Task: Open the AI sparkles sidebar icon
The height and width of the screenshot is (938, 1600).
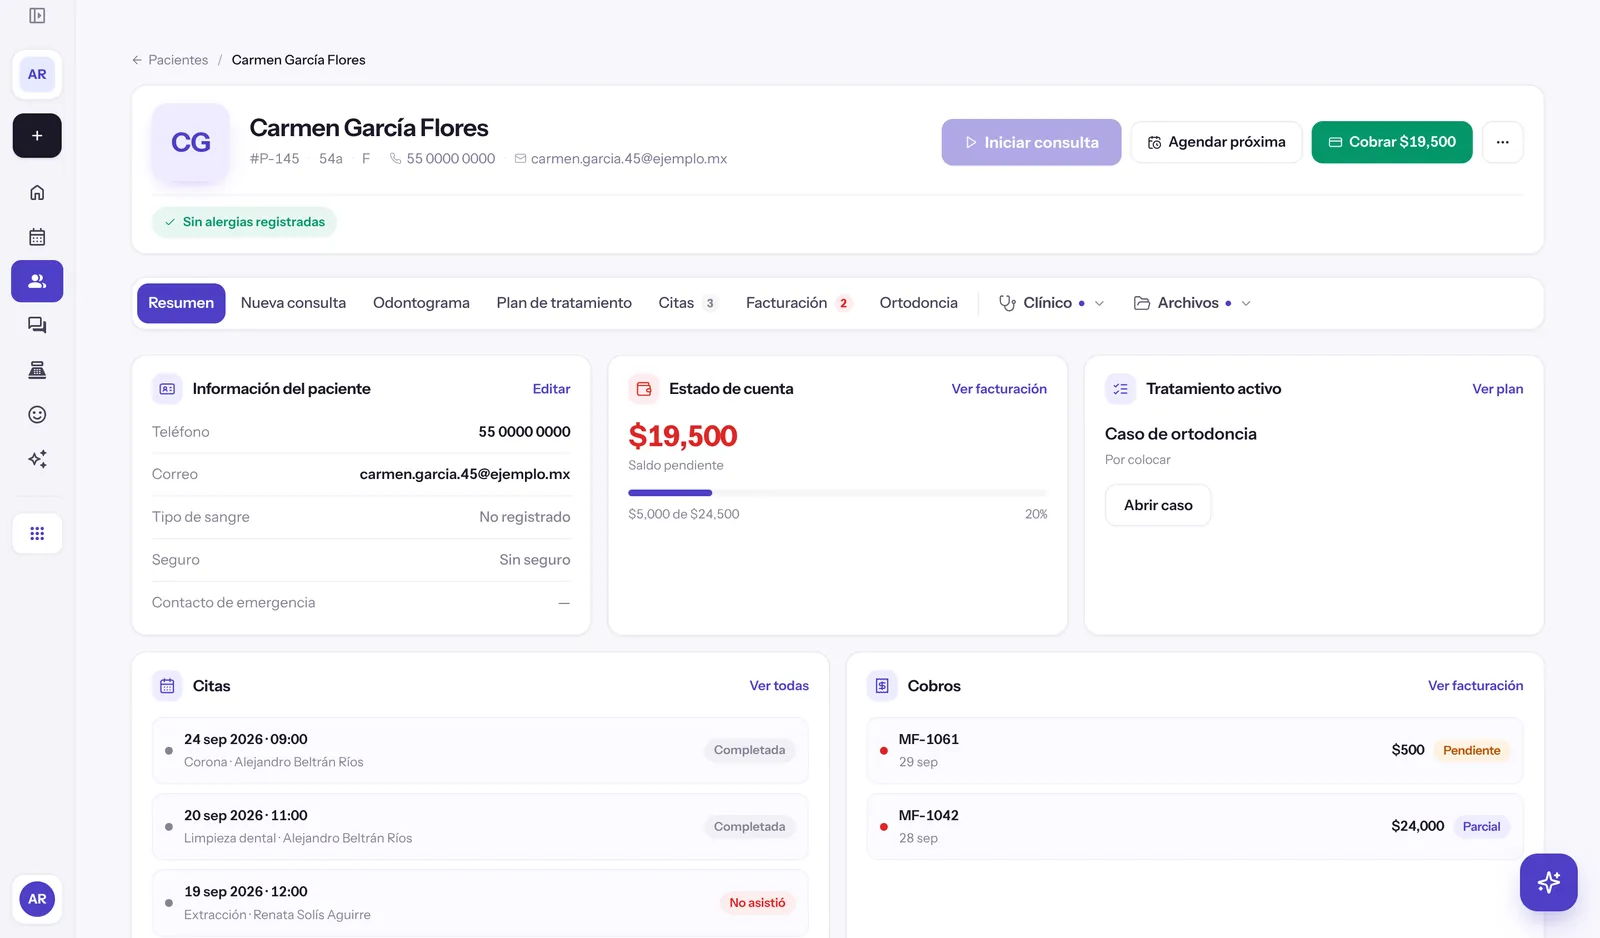Action: 37,459
